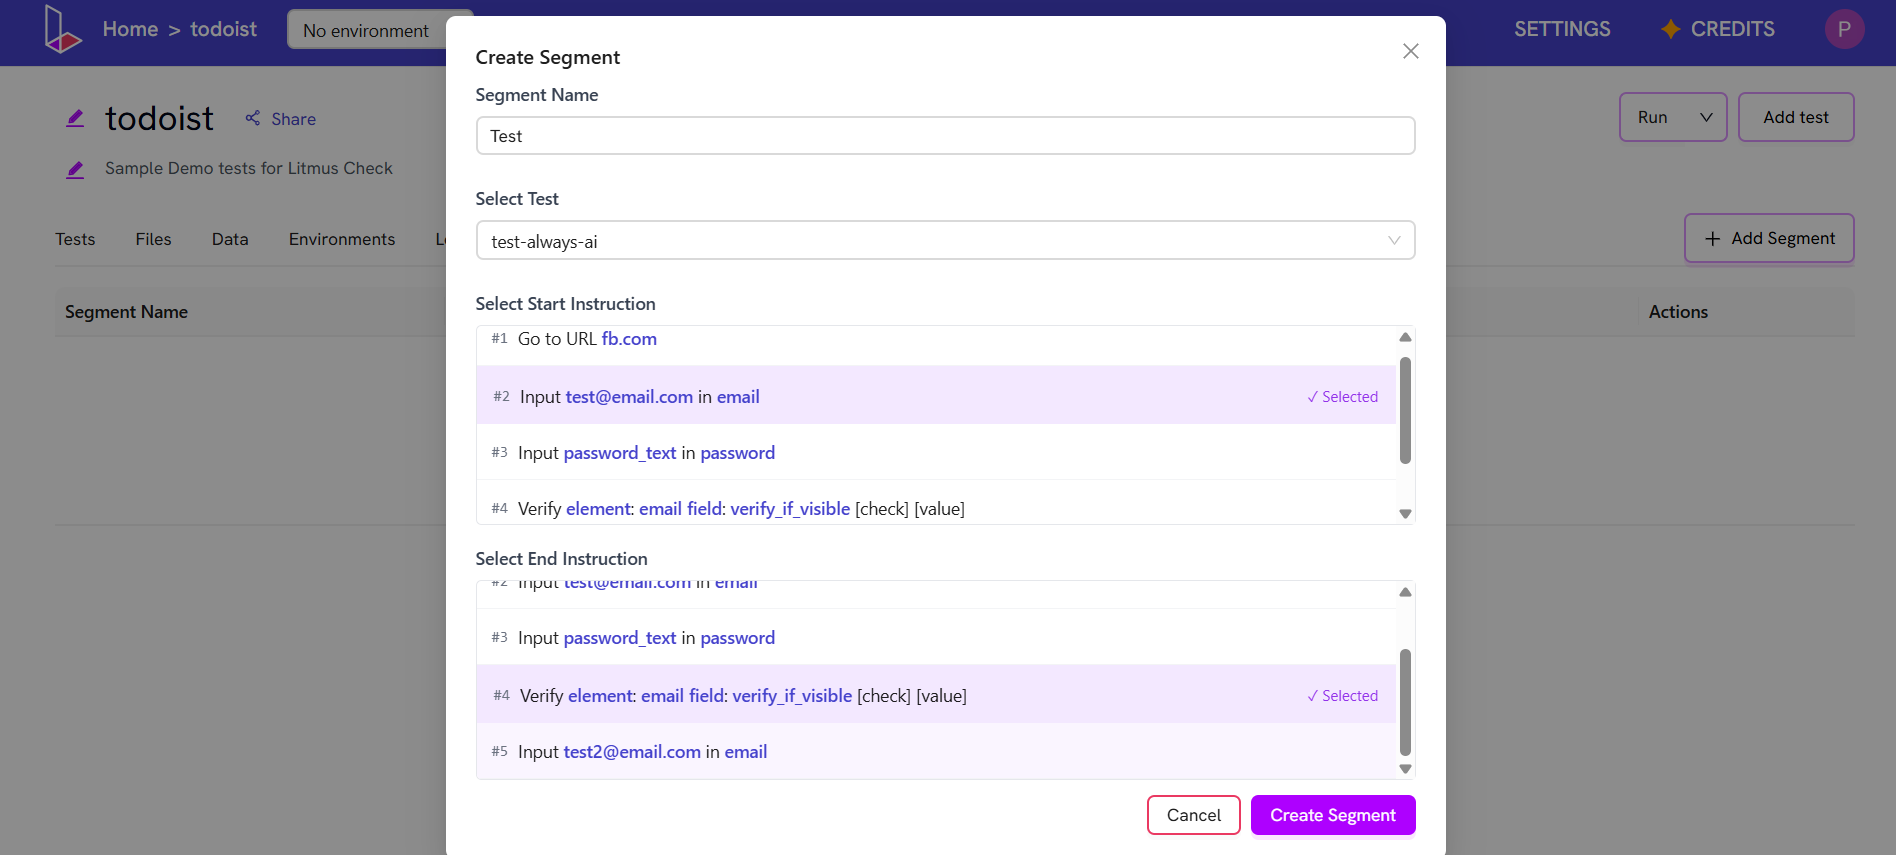Go to Home breadcrumb link
1896x855 pixels.
tap(130, 29)
